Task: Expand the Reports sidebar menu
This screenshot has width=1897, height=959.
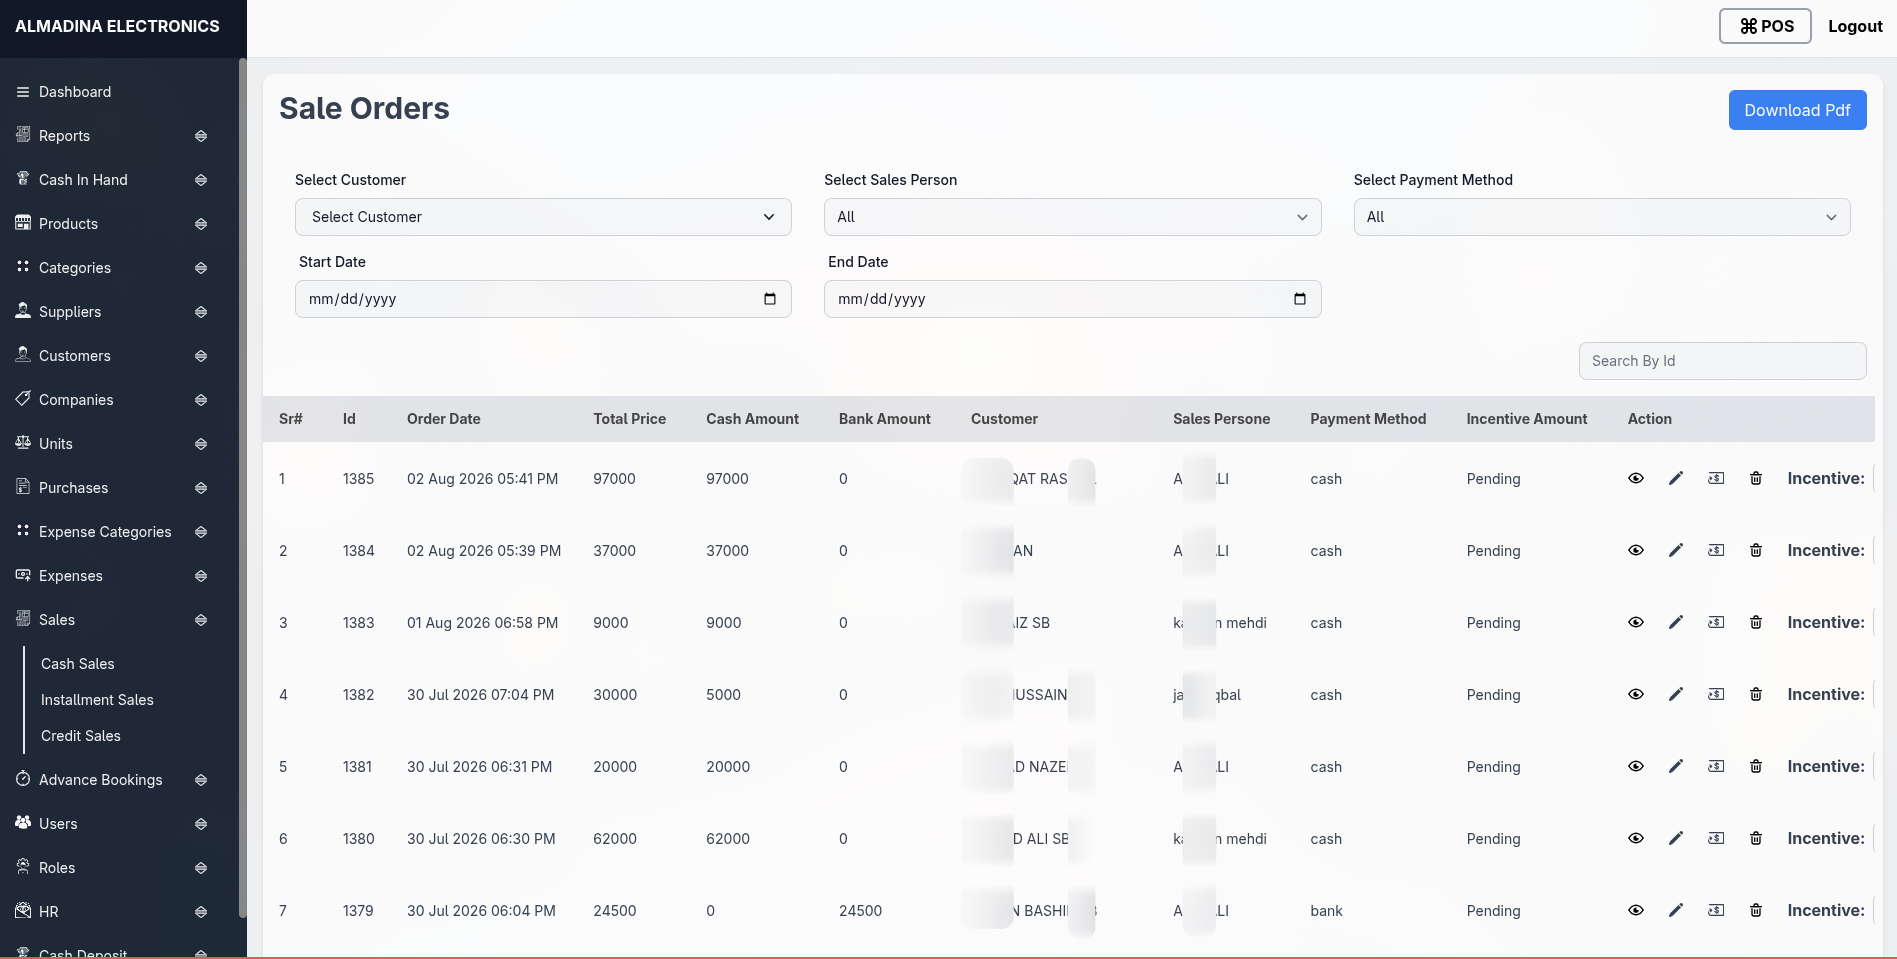Action: point(112,136)
